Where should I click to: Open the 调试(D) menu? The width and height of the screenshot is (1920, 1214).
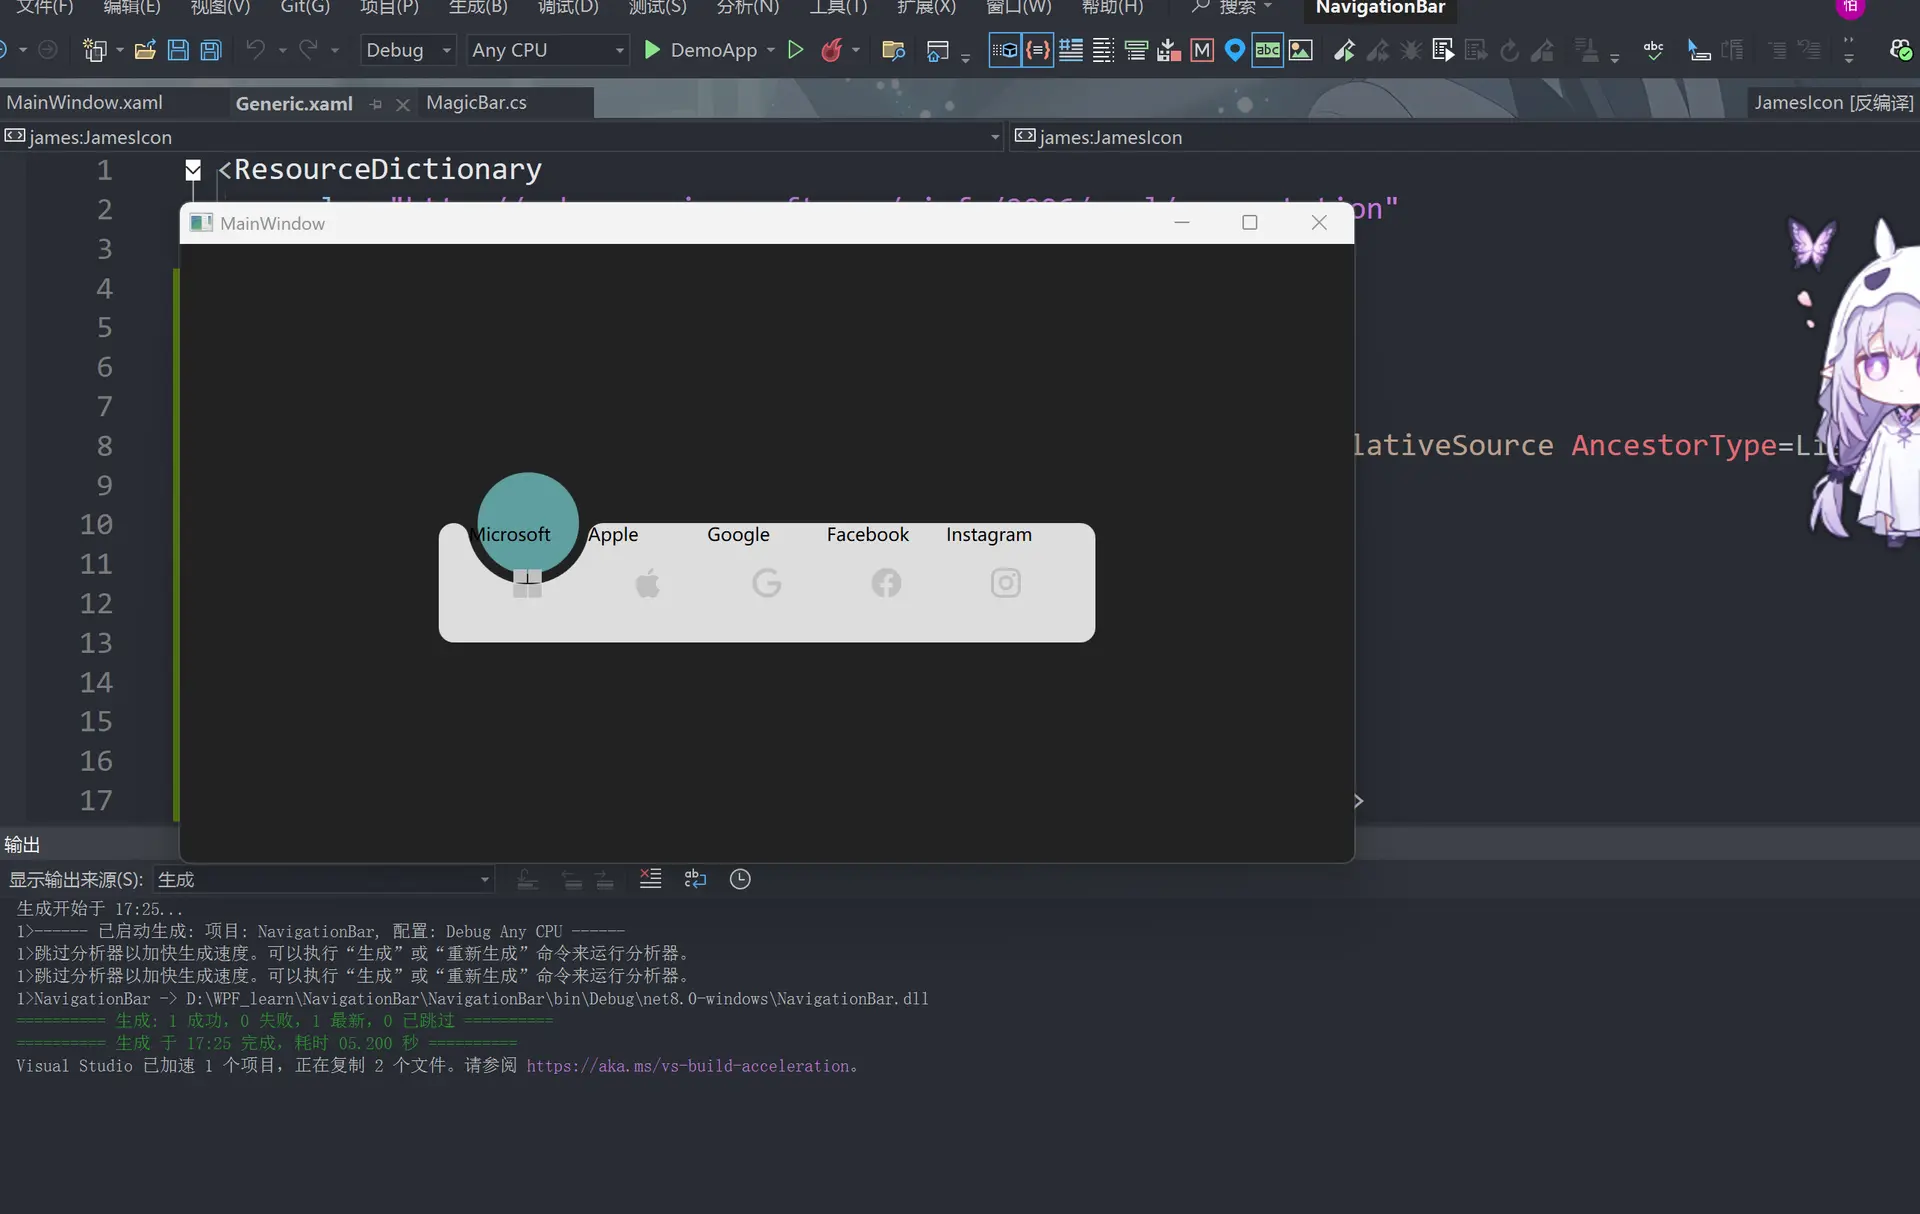pyautogui.click(x=568, y=7)
